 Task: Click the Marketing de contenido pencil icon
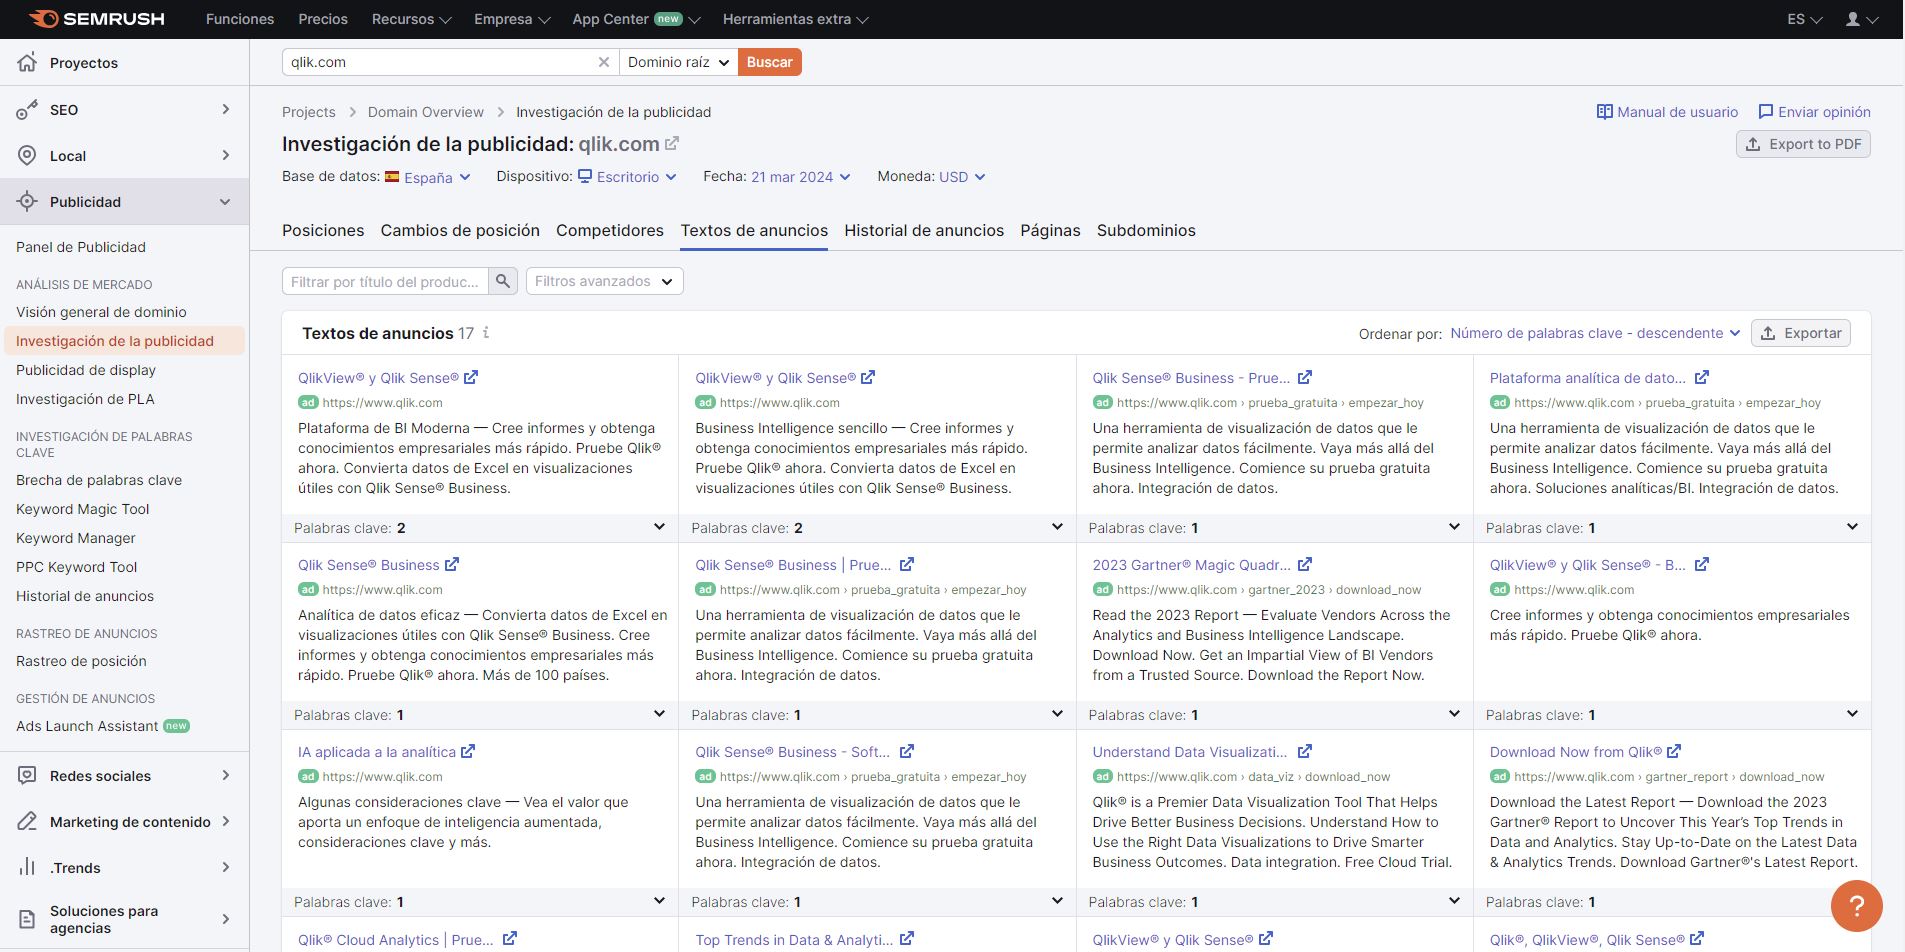(27, 822)
